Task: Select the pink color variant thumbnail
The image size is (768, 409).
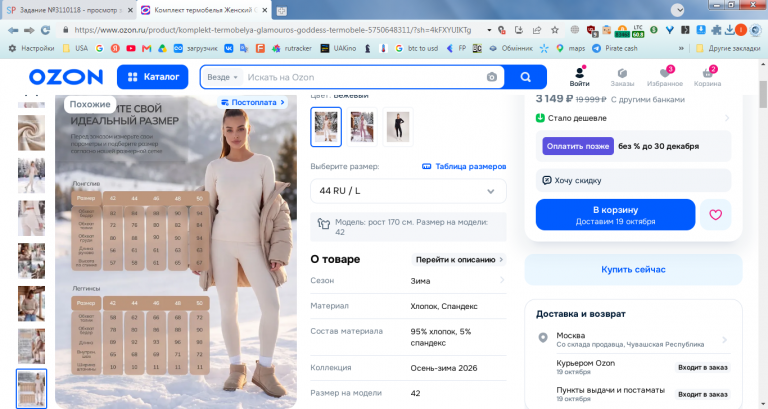Action: click(362, 127)
